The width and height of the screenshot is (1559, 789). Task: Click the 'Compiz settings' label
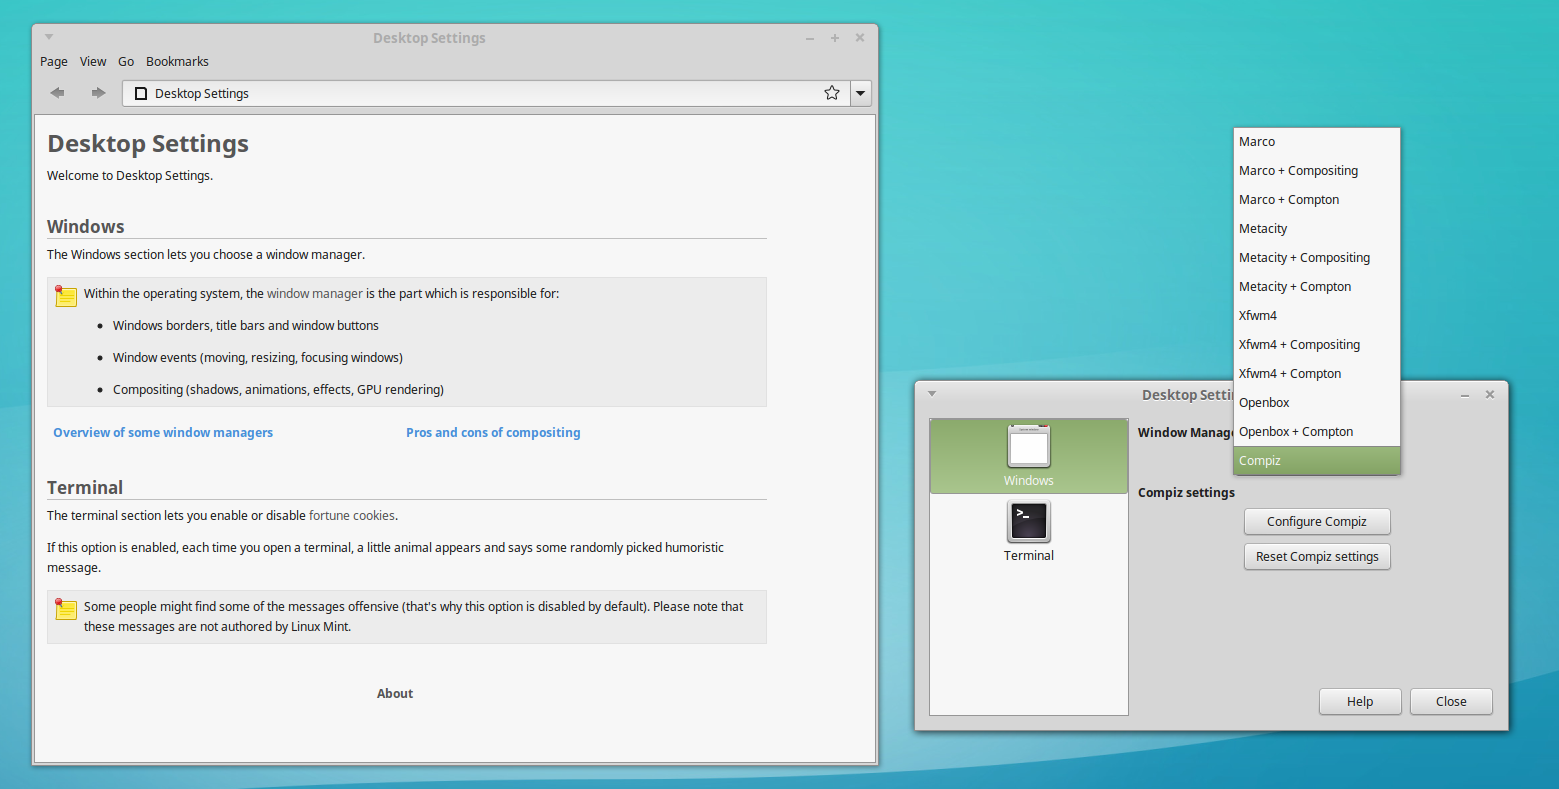pos(1186,493)
